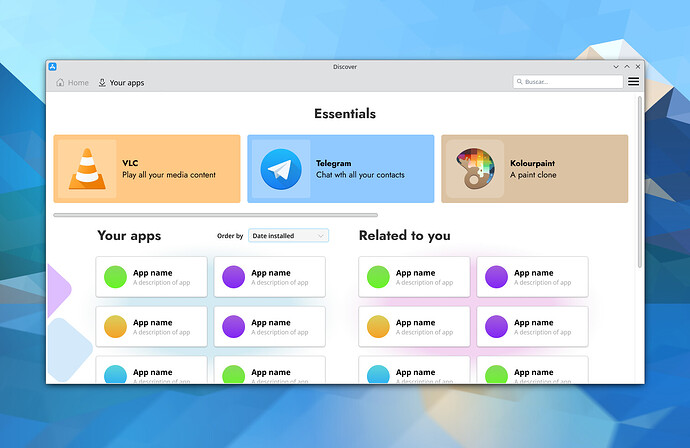Click the 'A paint clone' description

pos(533,175)
